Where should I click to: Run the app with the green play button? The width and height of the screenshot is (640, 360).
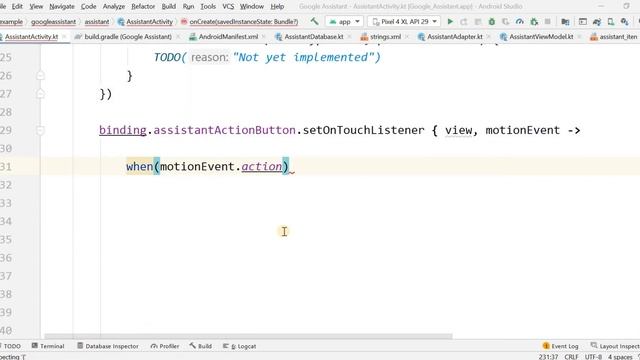pos(450,21)
